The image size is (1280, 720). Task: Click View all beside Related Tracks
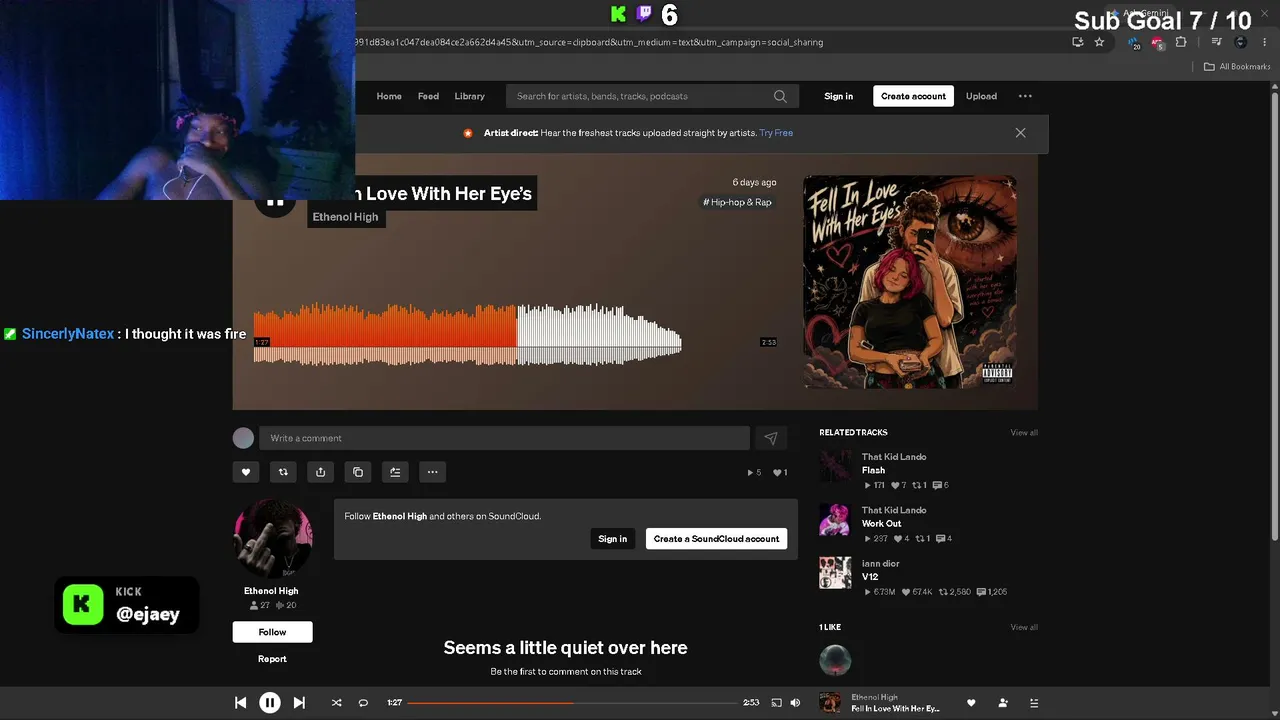pyautogui.click(x=1024, y=433)
